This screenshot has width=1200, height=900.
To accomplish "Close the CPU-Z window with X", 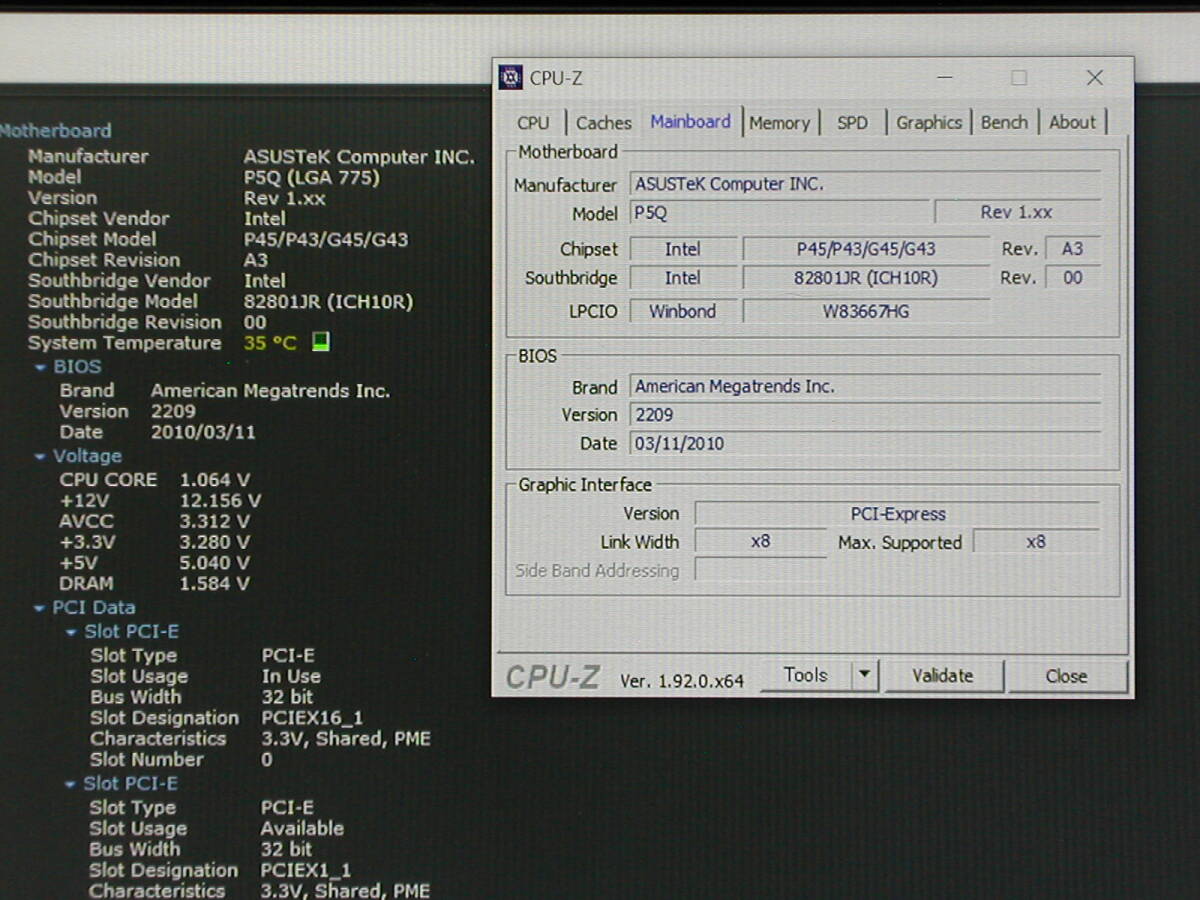I will (1095, 77).
